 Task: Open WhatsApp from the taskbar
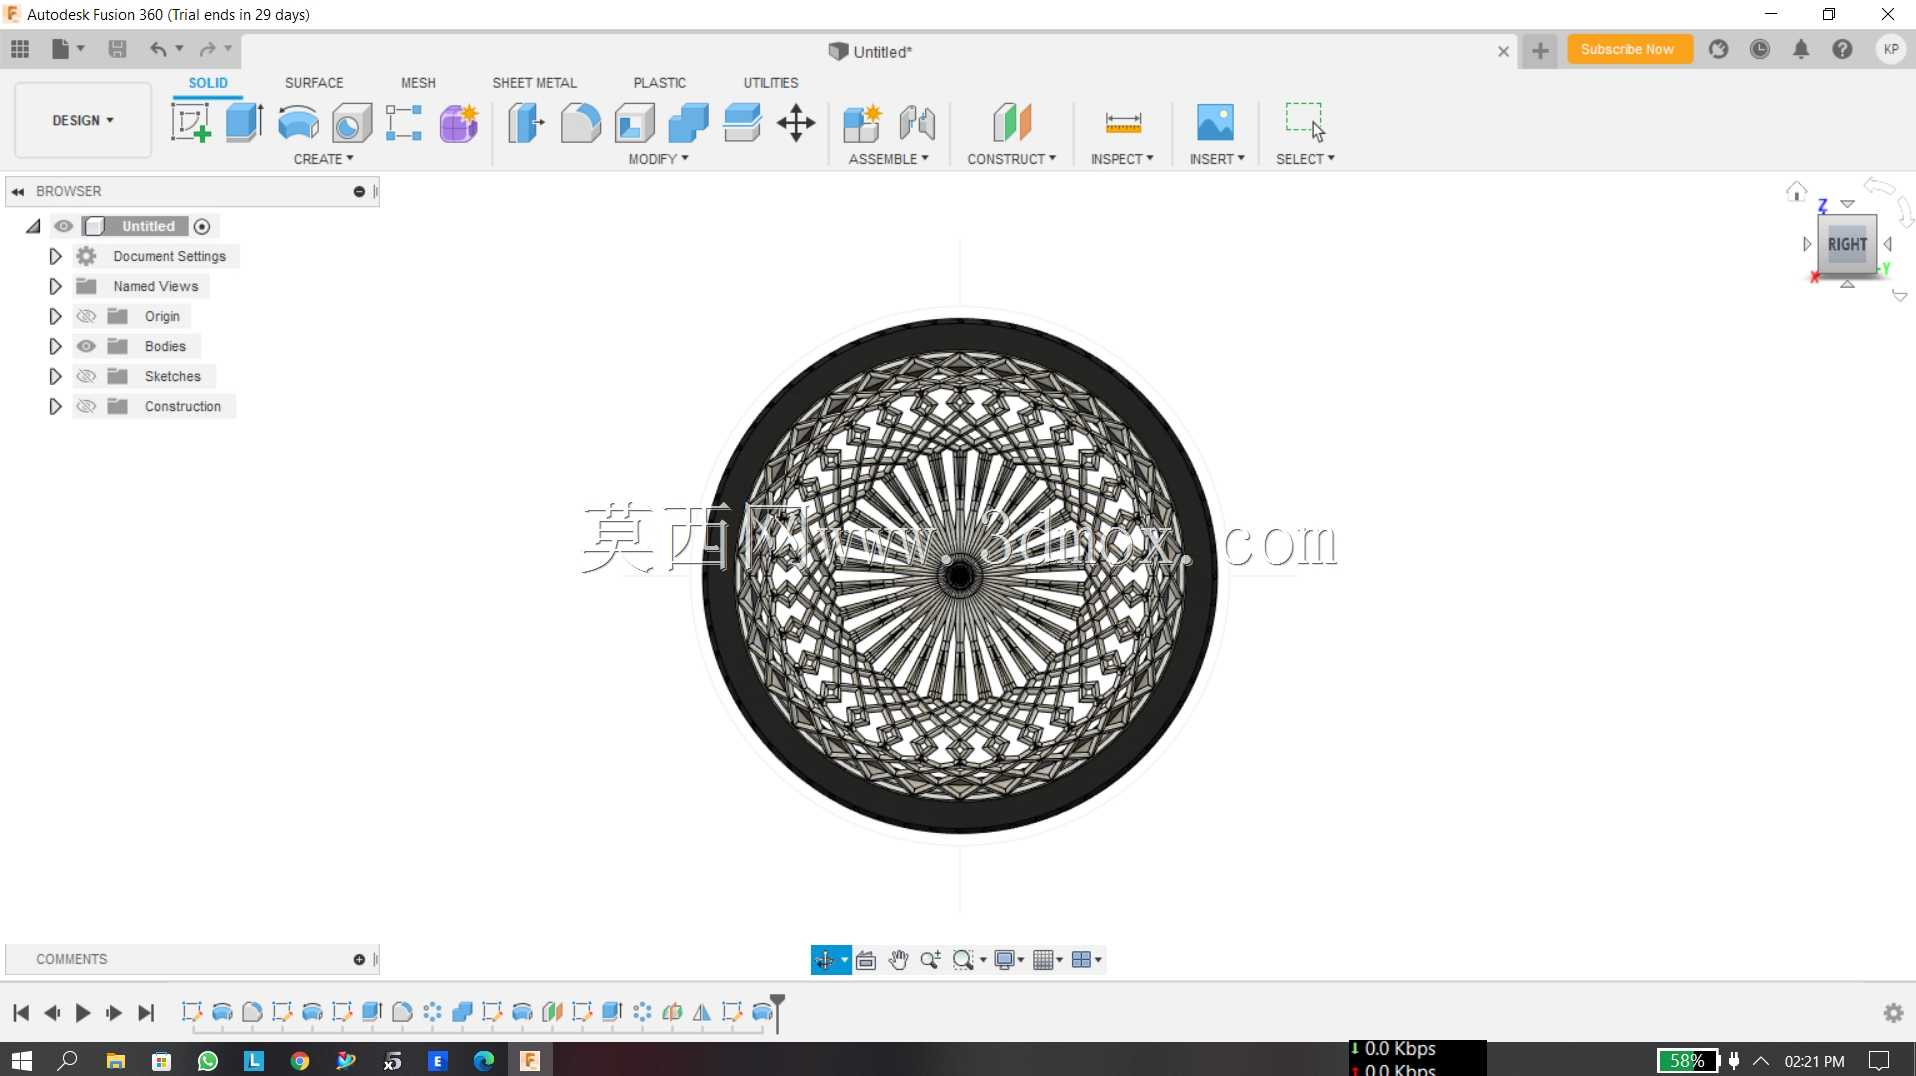click(208, 1061)
